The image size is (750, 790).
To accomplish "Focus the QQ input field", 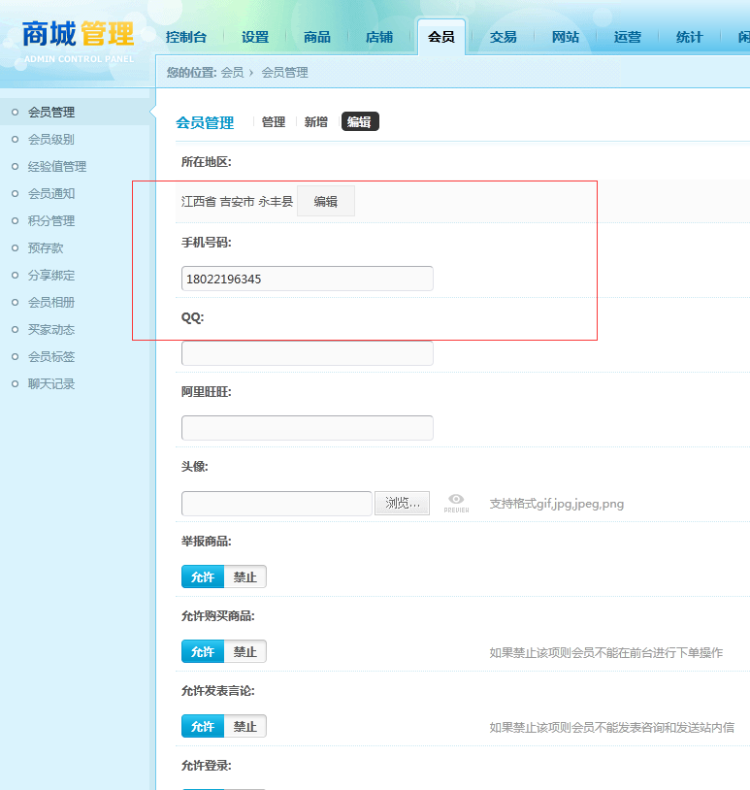I will [307, 353].
